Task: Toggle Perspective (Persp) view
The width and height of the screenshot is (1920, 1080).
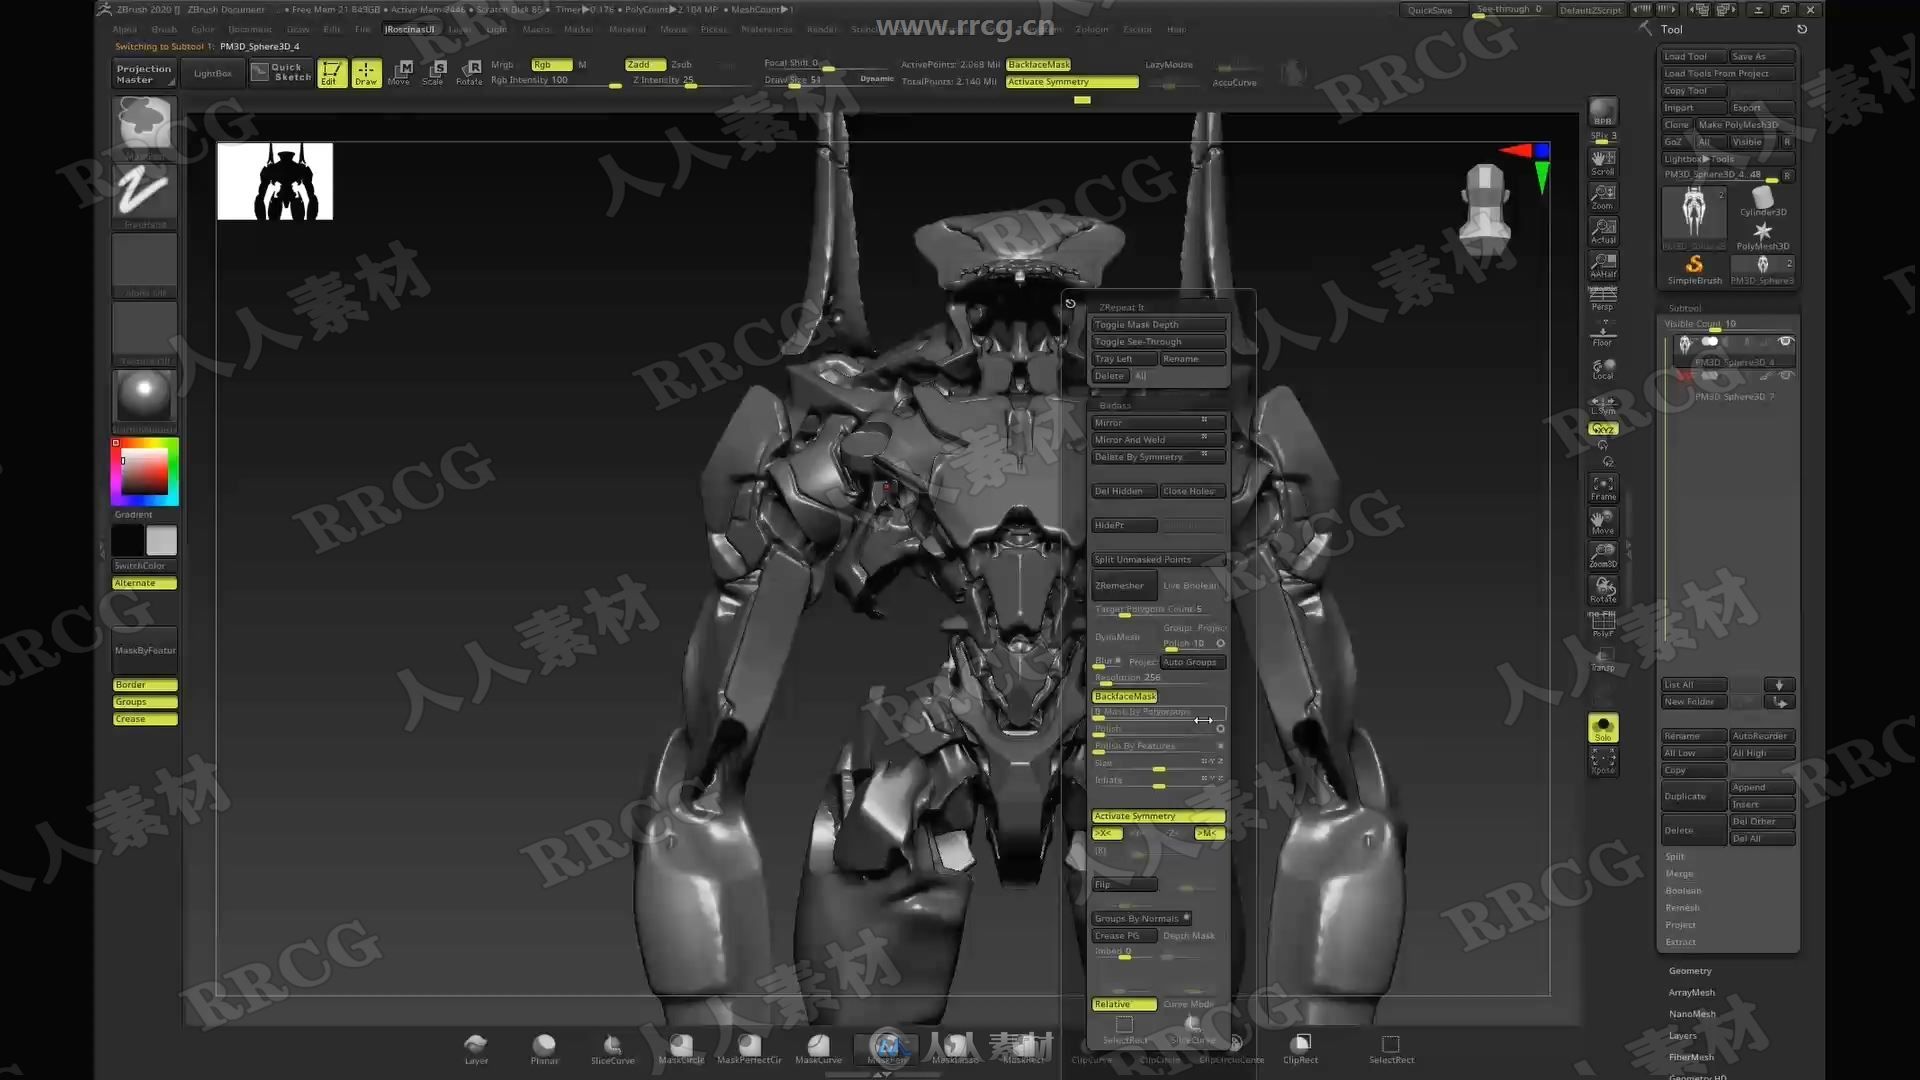Action: 1603,298
